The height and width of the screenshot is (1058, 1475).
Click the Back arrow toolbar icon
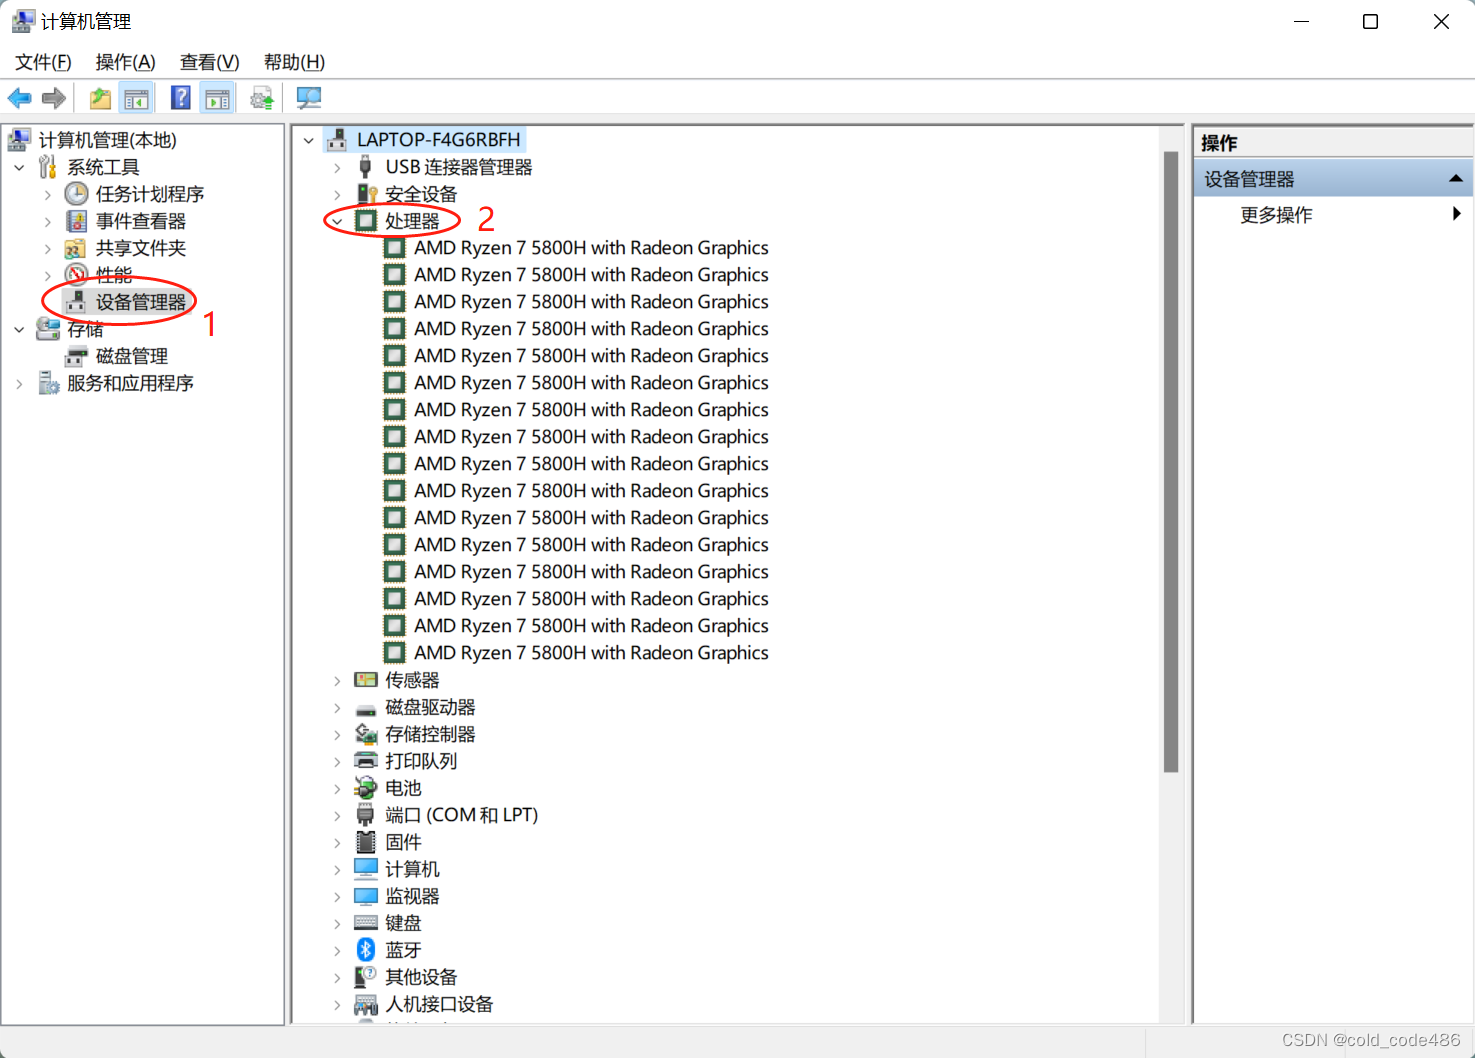pyautogui.click(x=19, y=98)
